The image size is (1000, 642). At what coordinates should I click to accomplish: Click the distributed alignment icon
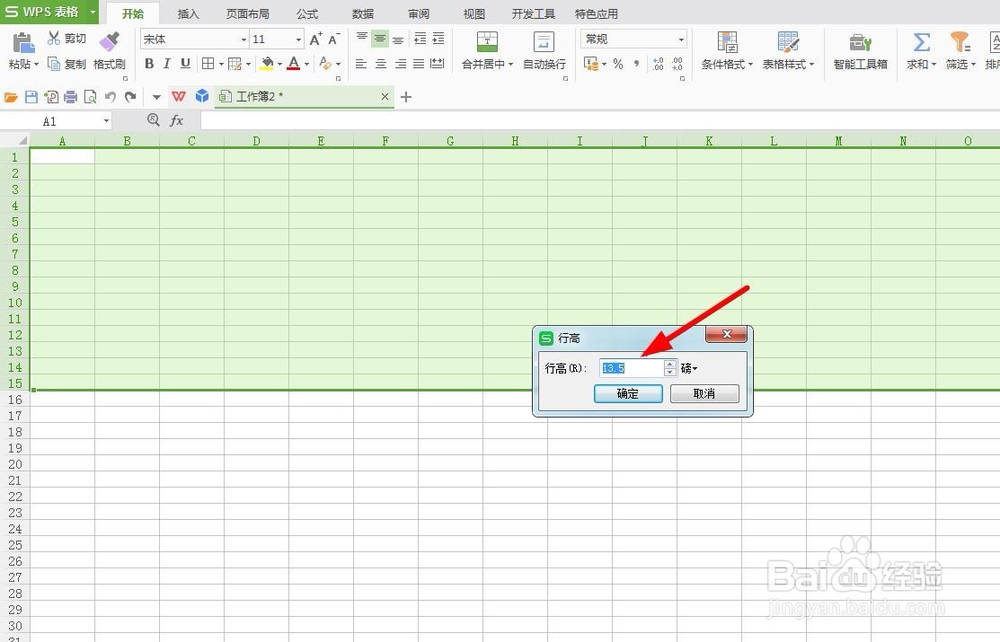click(x=437, y=64)
